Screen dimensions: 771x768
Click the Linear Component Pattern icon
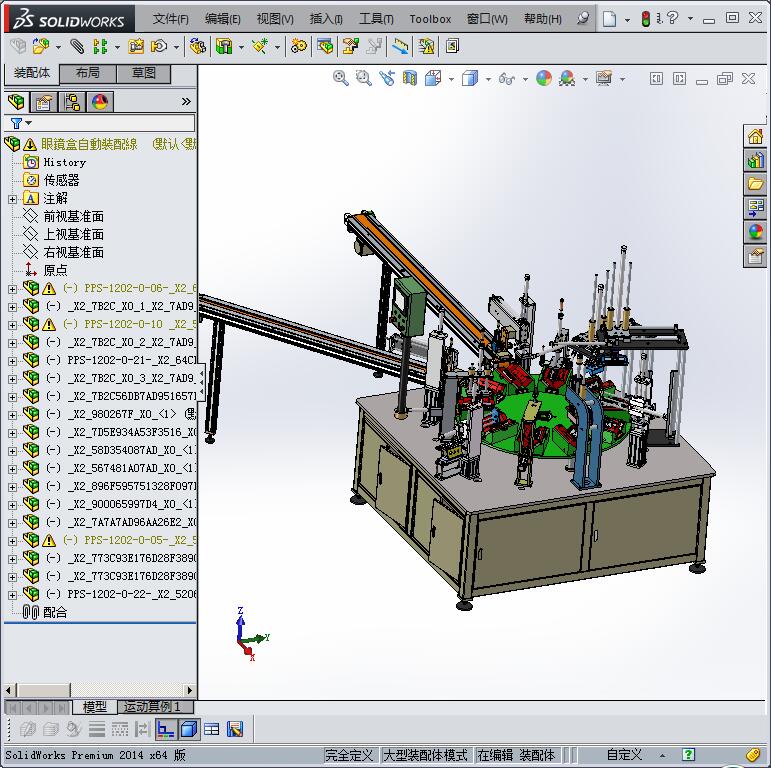[x=100, y=47]
